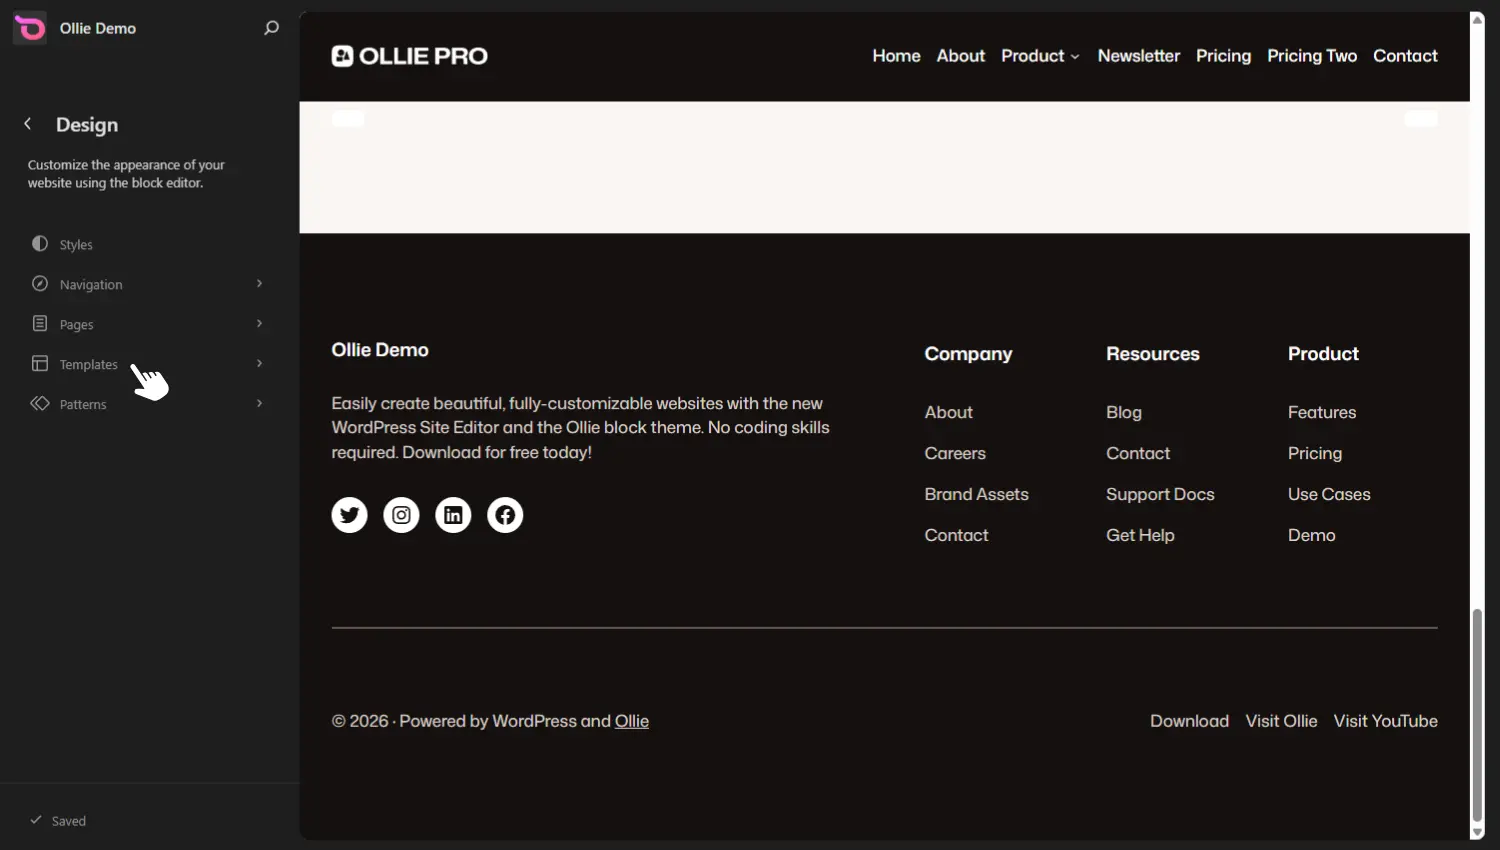Open the Templates menu item
1500x850 pixels.
[148, 364]
